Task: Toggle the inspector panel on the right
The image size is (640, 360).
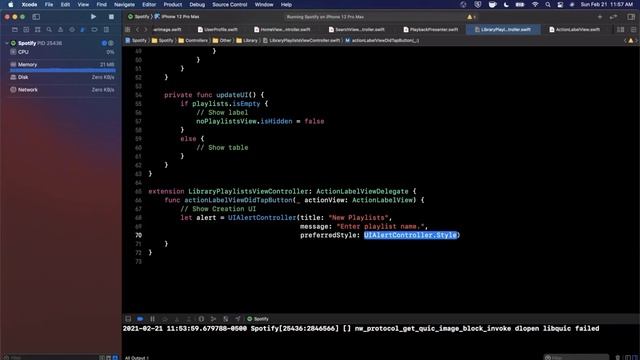Action: [631, 17]
